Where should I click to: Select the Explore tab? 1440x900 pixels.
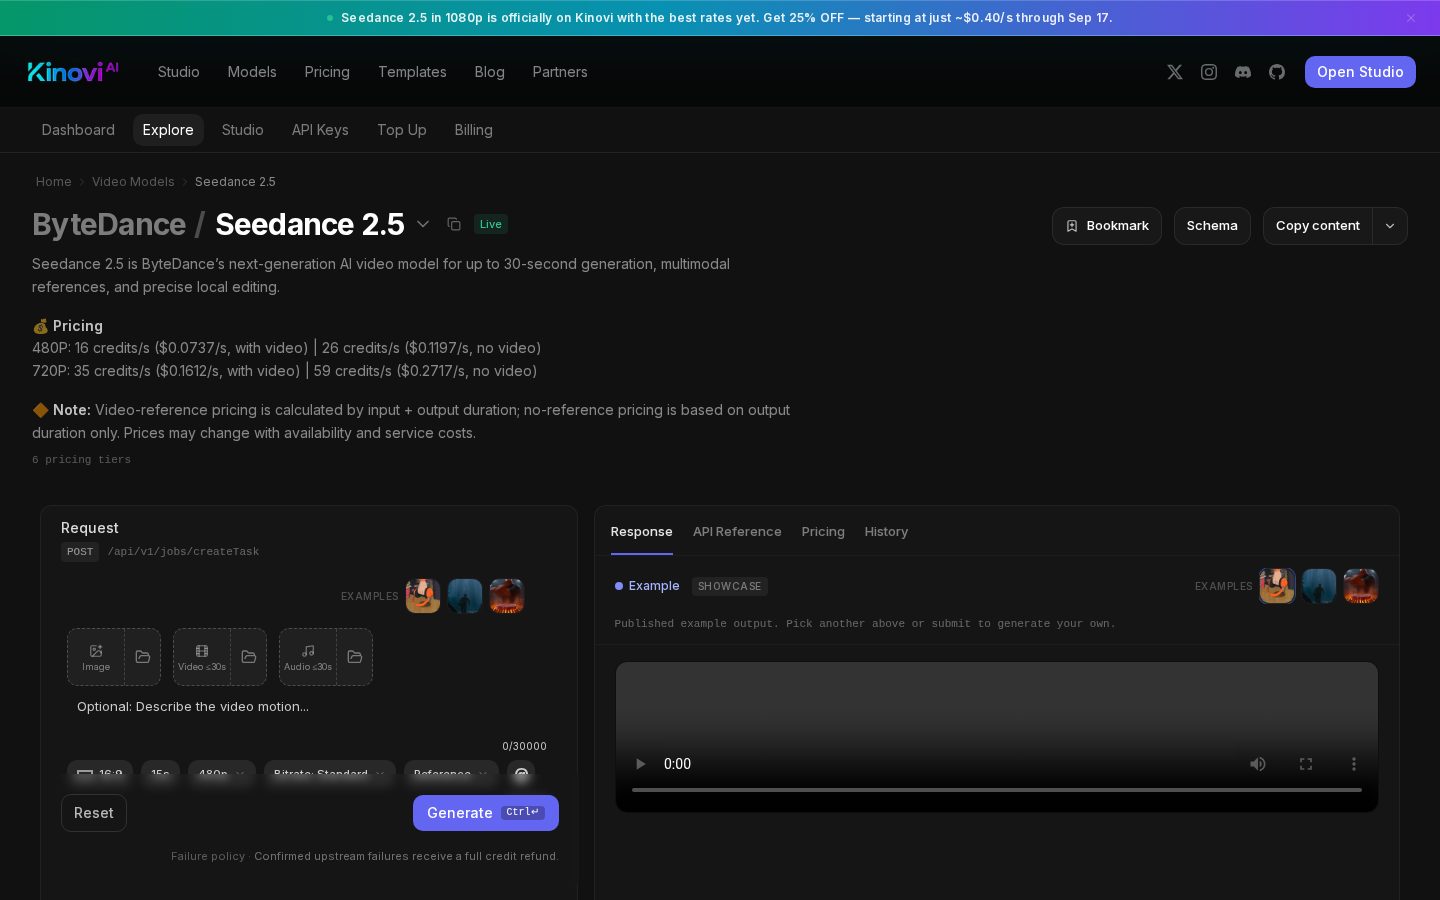tap(168, 130)
